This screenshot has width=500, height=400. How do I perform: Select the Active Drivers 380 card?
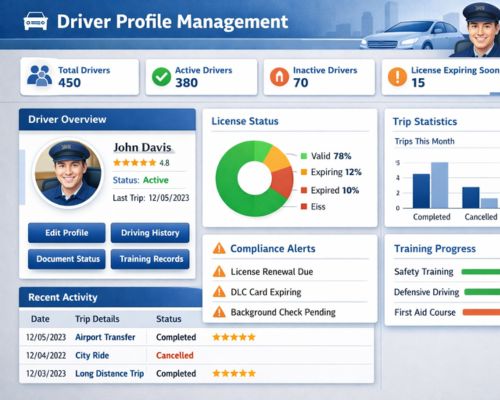point(201,77)
